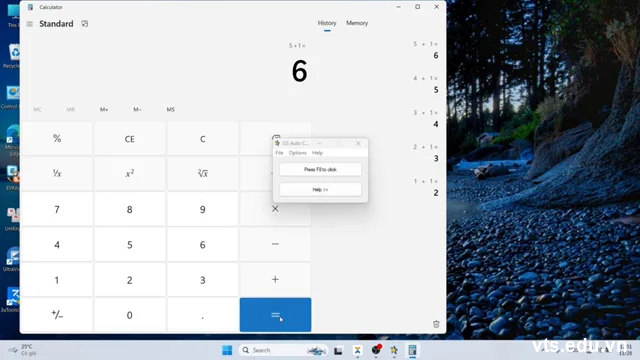Clear all history with trash icon
The width and height of the screenshot is (640, 360).
[436, 324]
